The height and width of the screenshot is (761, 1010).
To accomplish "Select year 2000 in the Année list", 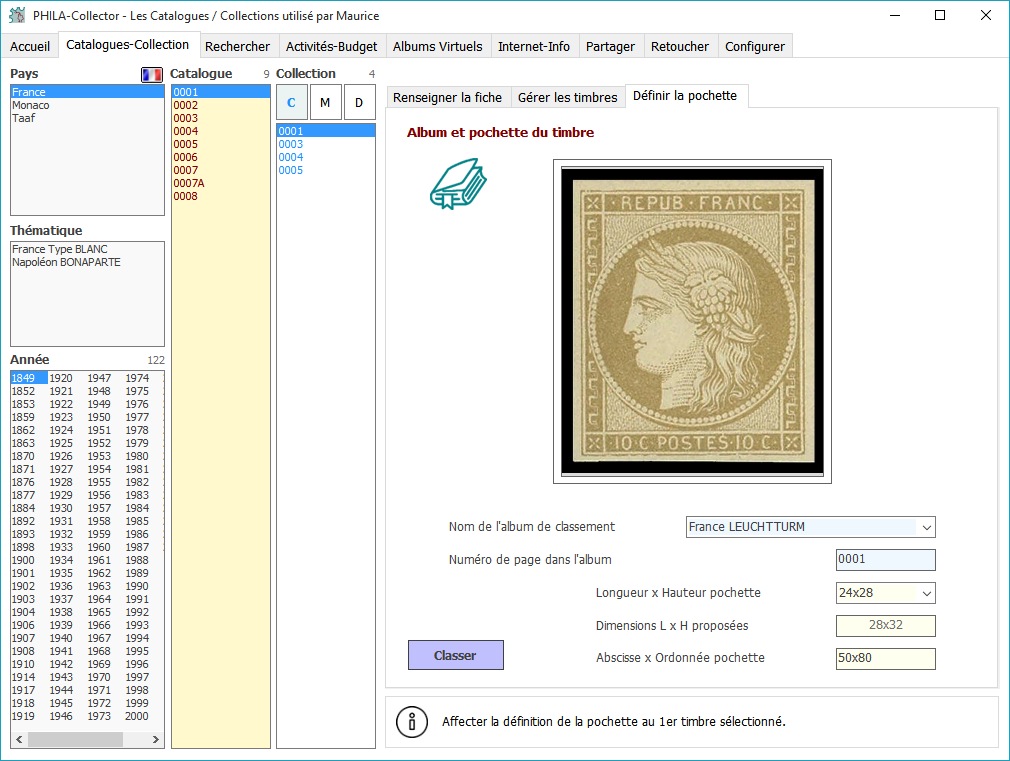I will pos(137,716).
